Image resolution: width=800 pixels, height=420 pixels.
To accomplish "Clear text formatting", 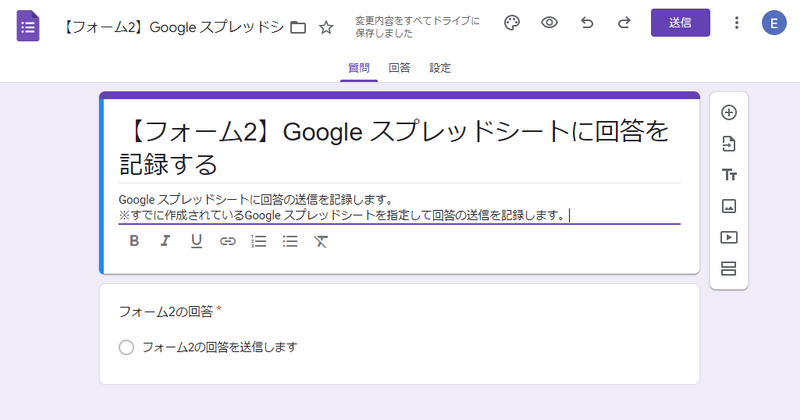I will coord(321,241).
